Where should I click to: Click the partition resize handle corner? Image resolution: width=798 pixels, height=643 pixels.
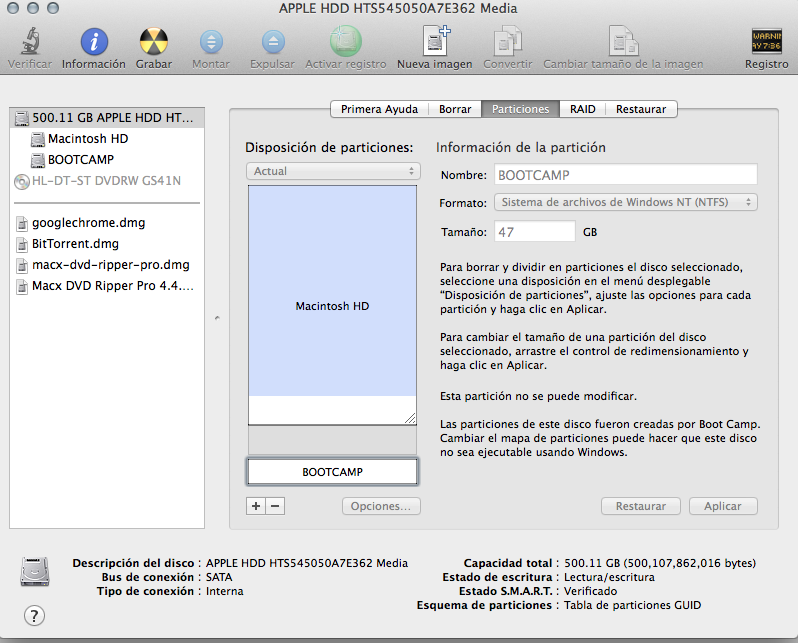click(410, 418)
